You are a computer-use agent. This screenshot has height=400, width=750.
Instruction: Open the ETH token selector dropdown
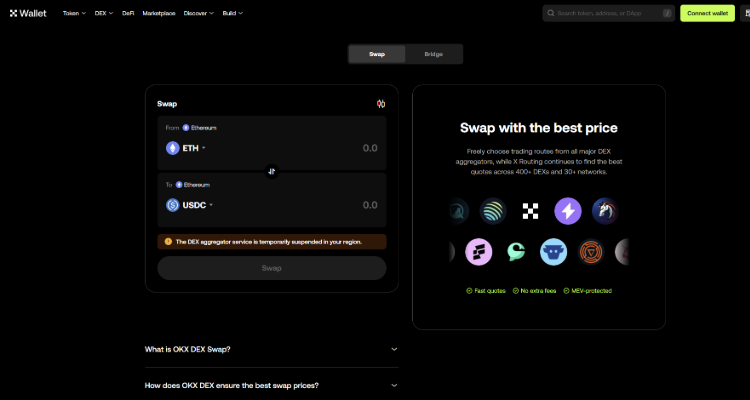186,148
